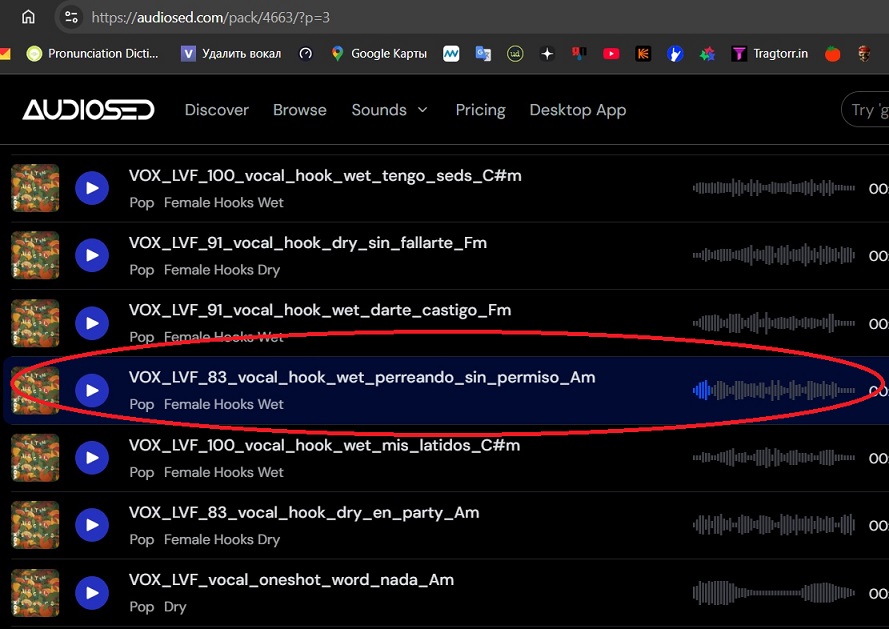Image resolution: width=889 pixels, height=629 pixels.
Task: Click Female Hooks Wet tag under mis_latidos
Action: pos(223,472)
